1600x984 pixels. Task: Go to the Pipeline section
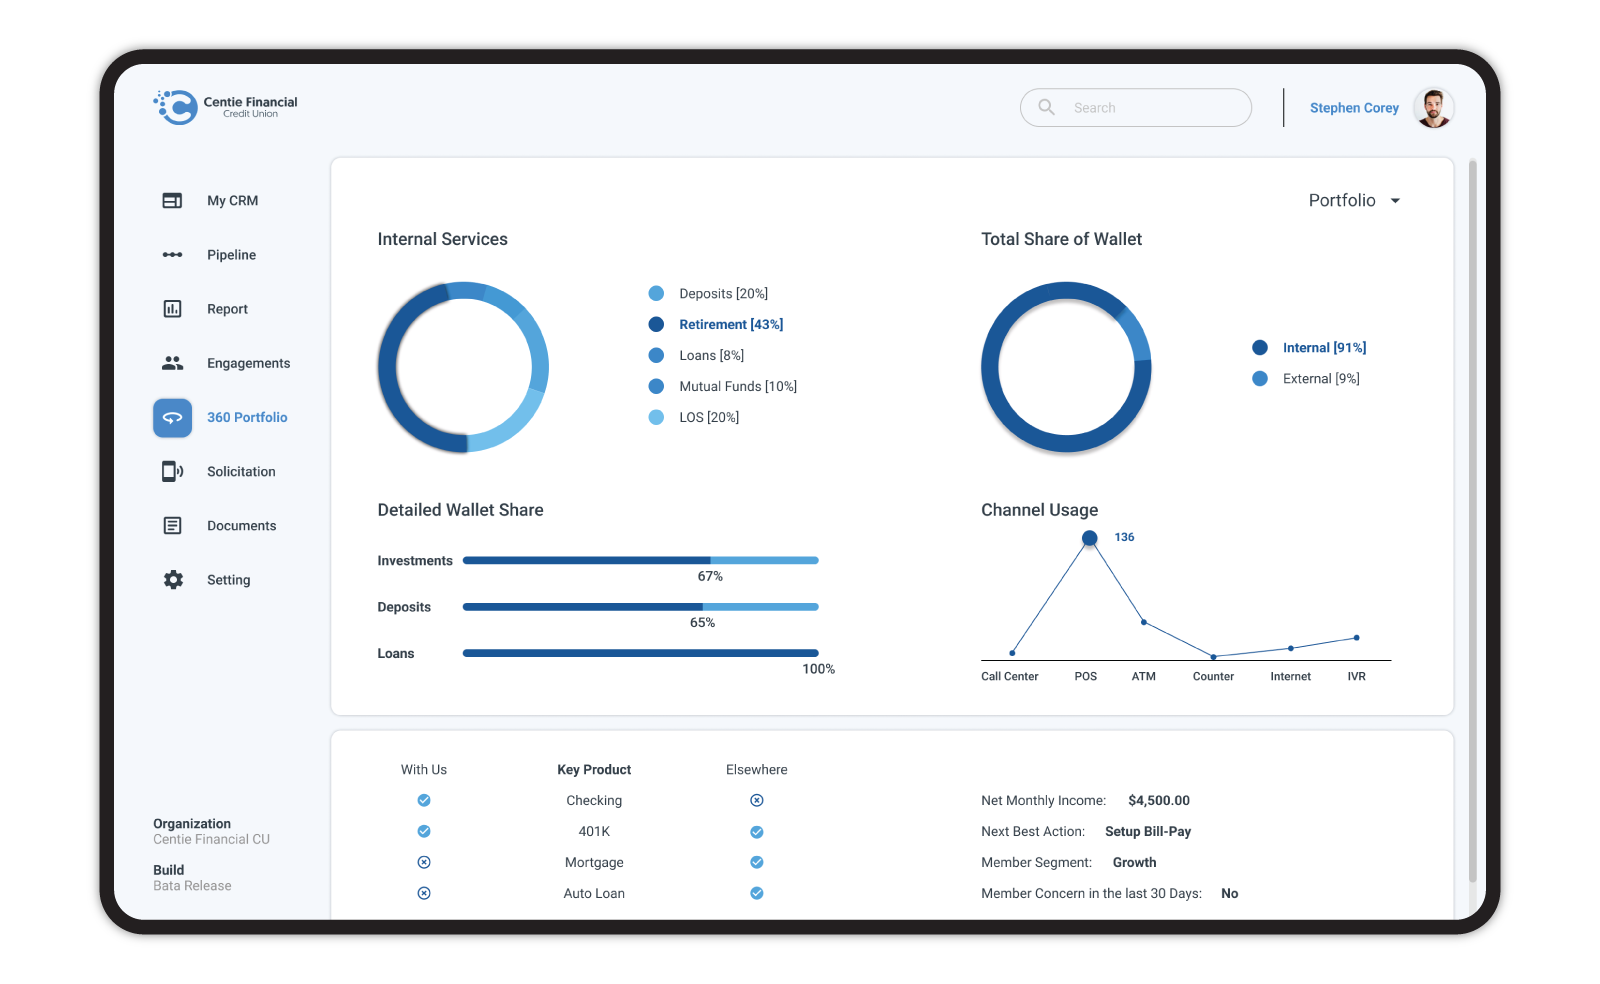pos(231,255)
